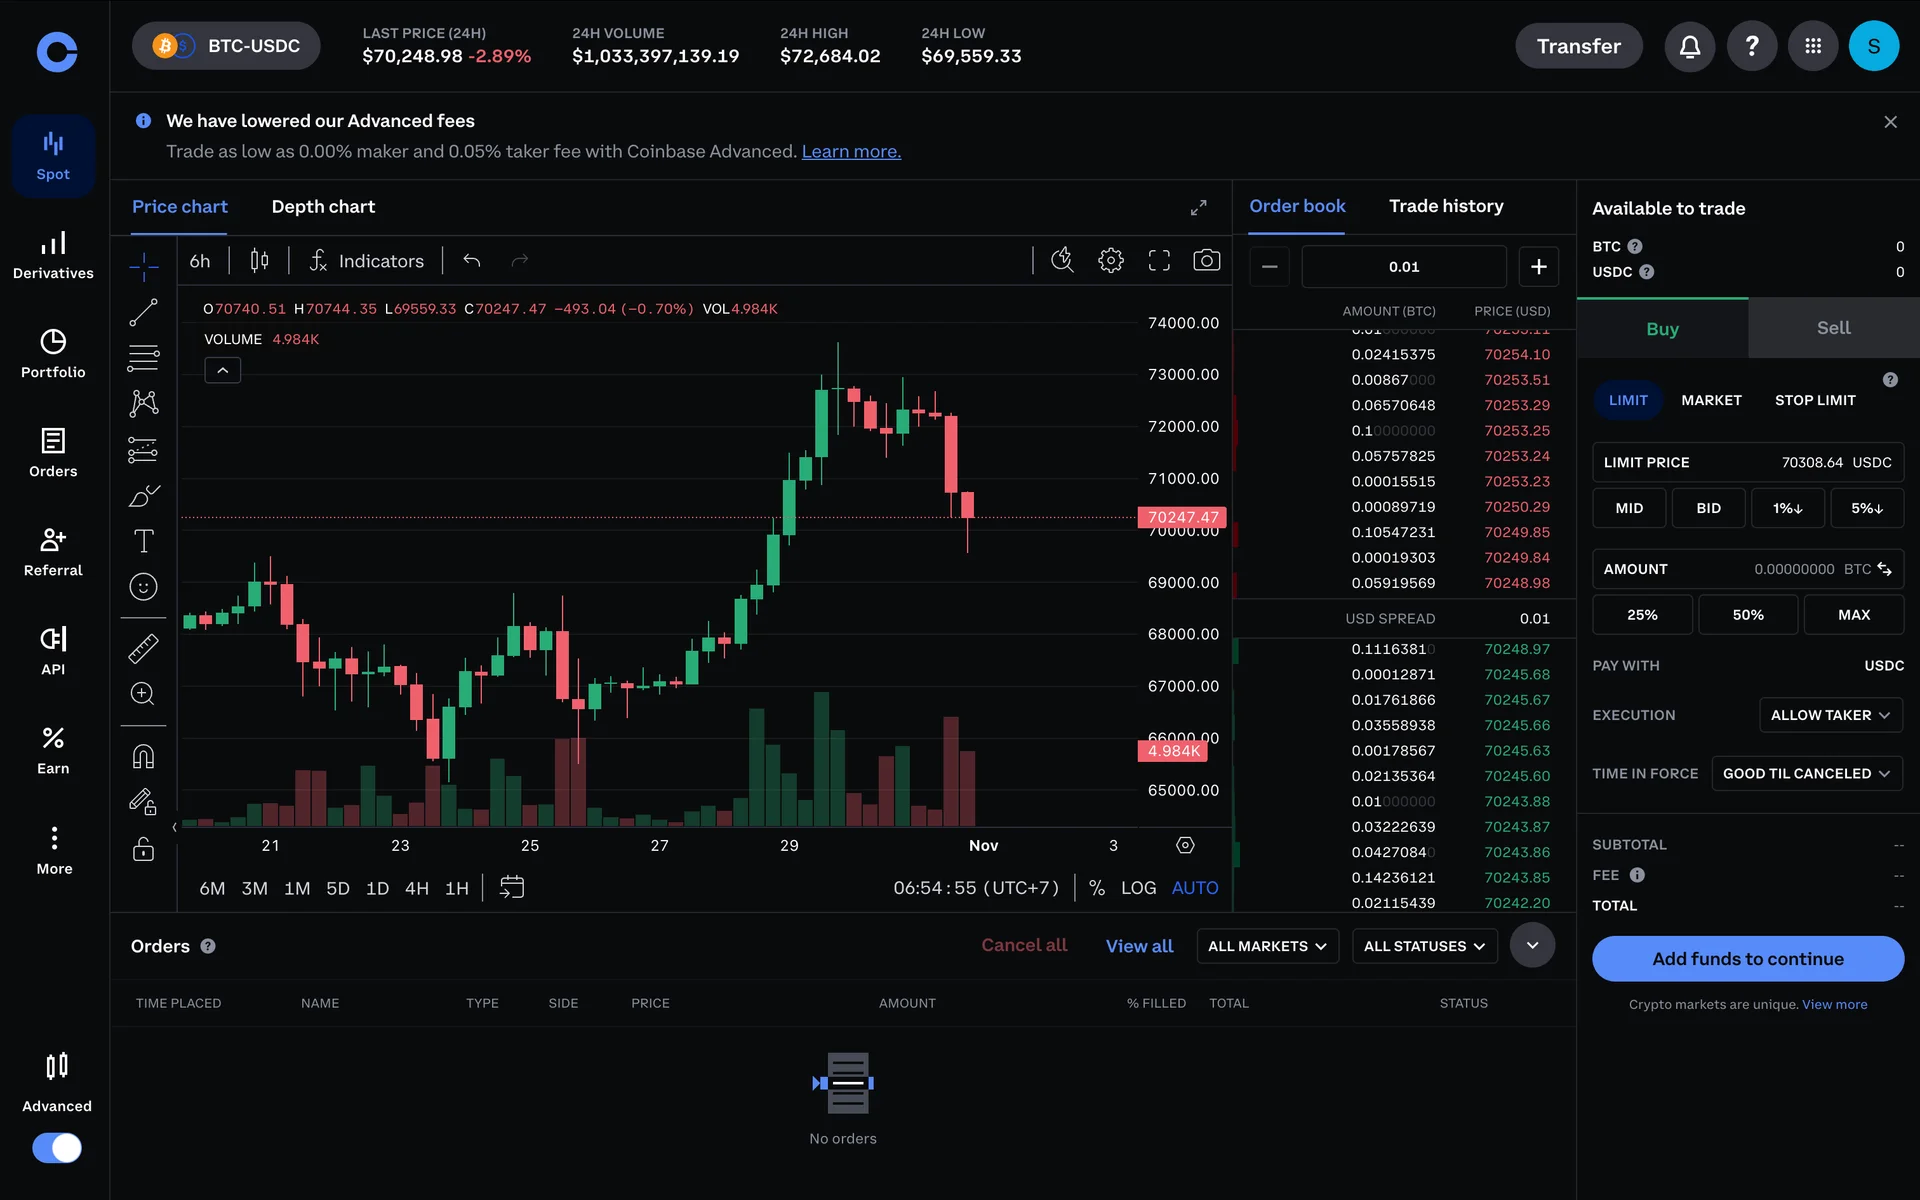This screenshot has height=1200, width=1920.
Task: Open the candlestick chart style picker
Action: click(259, 261)
